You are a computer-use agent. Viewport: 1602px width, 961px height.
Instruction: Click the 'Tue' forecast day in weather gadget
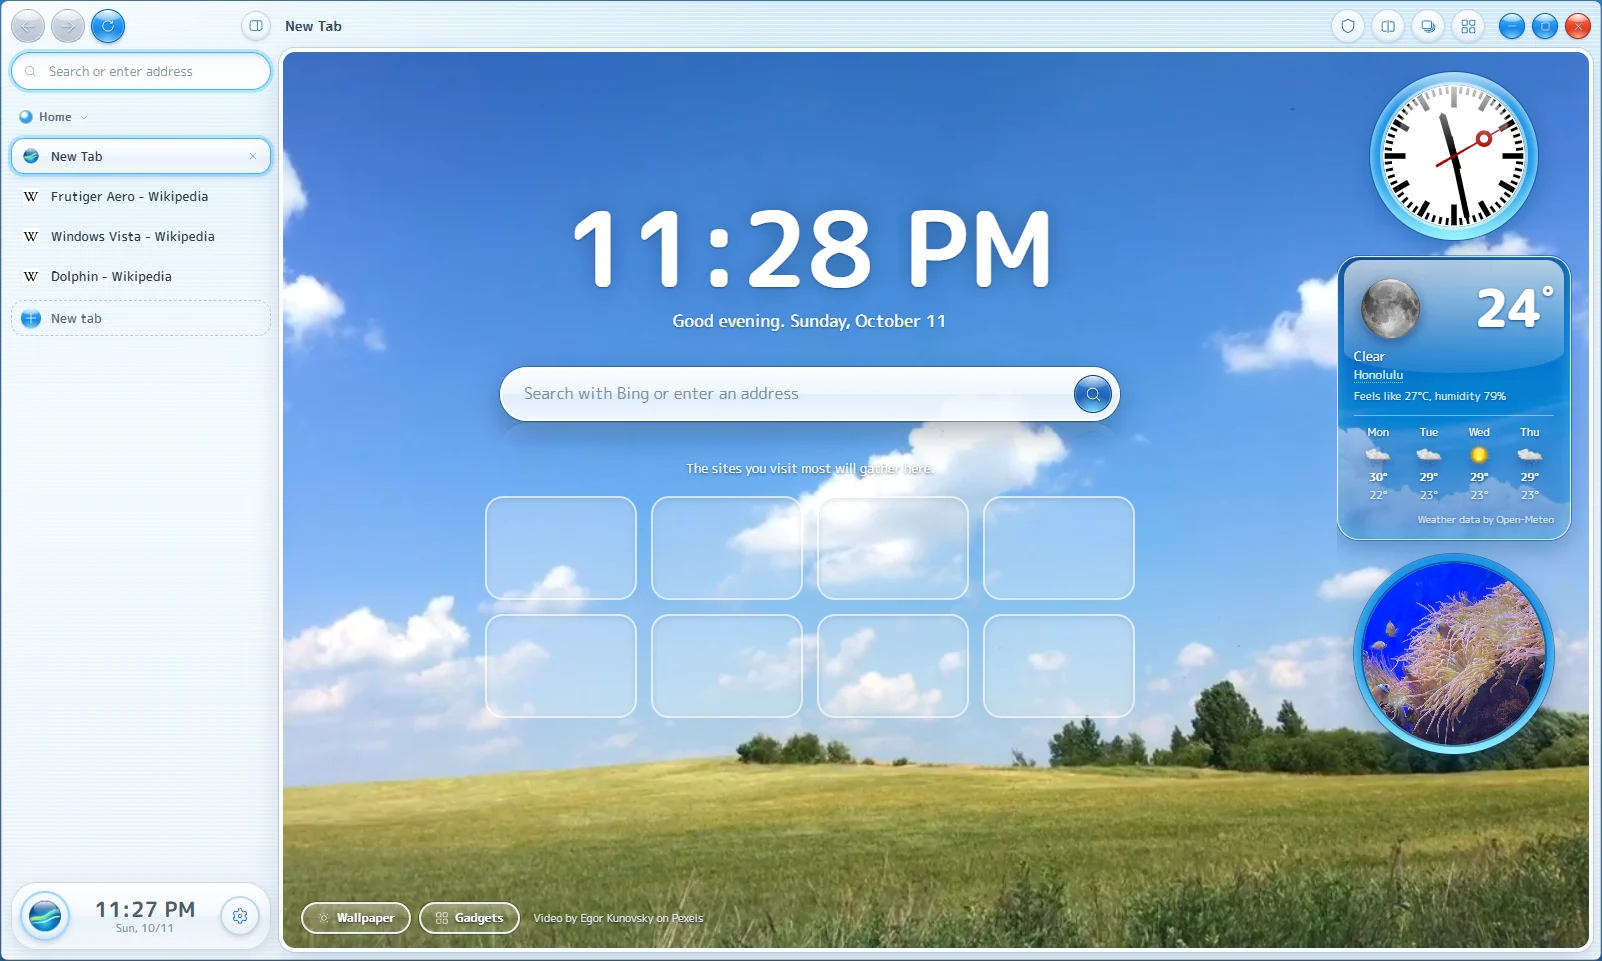tap(1429, 464)
